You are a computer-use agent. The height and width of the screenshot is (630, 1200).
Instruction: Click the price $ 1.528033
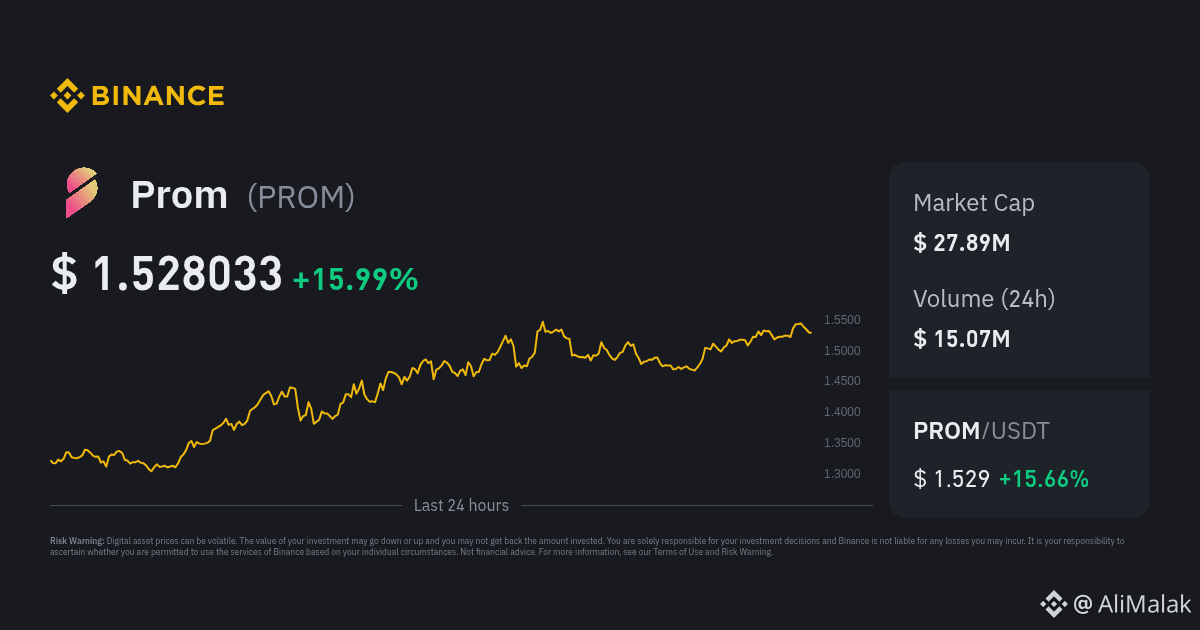(167, 275)
